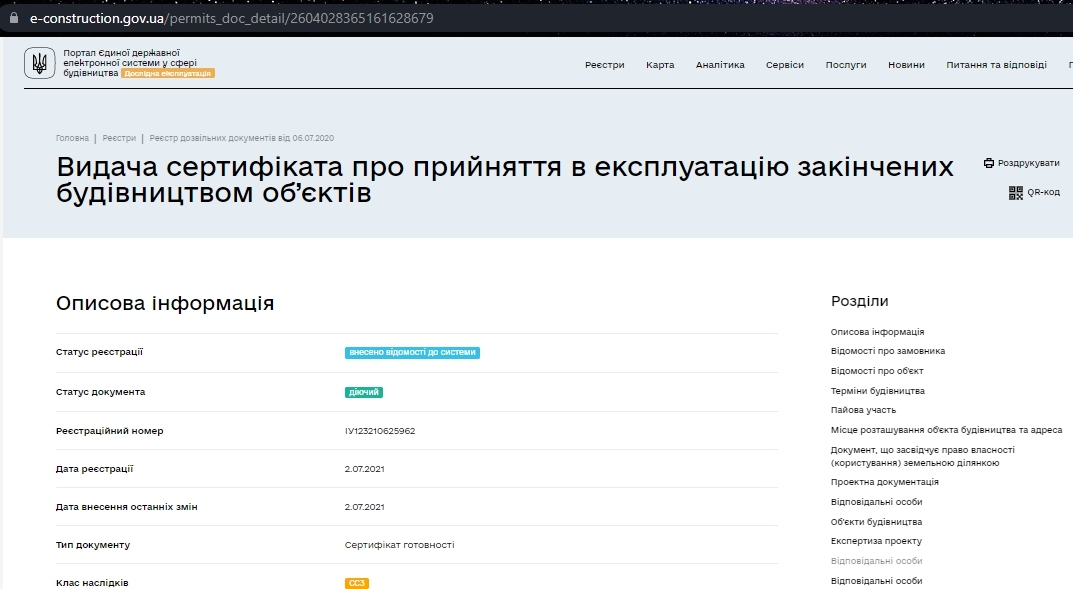Click the QR-код icon

pos(1016,193)
